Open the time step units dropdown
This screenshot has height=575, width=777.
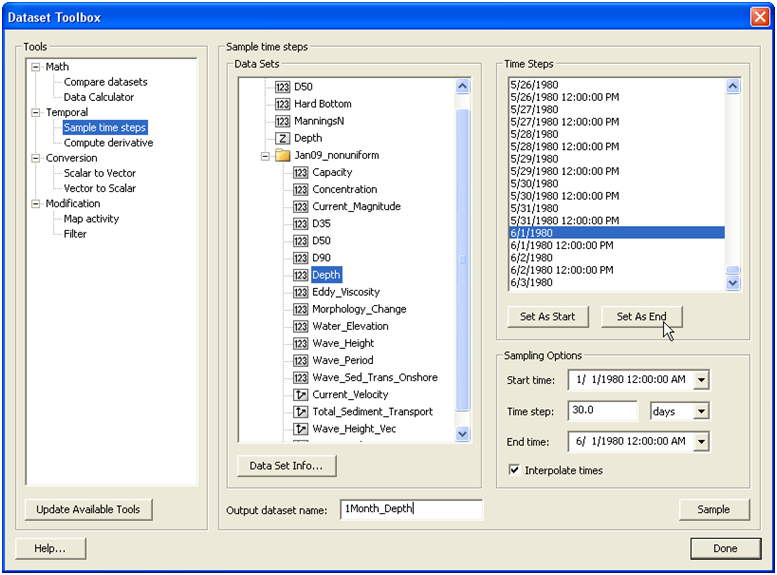[701, 411]
